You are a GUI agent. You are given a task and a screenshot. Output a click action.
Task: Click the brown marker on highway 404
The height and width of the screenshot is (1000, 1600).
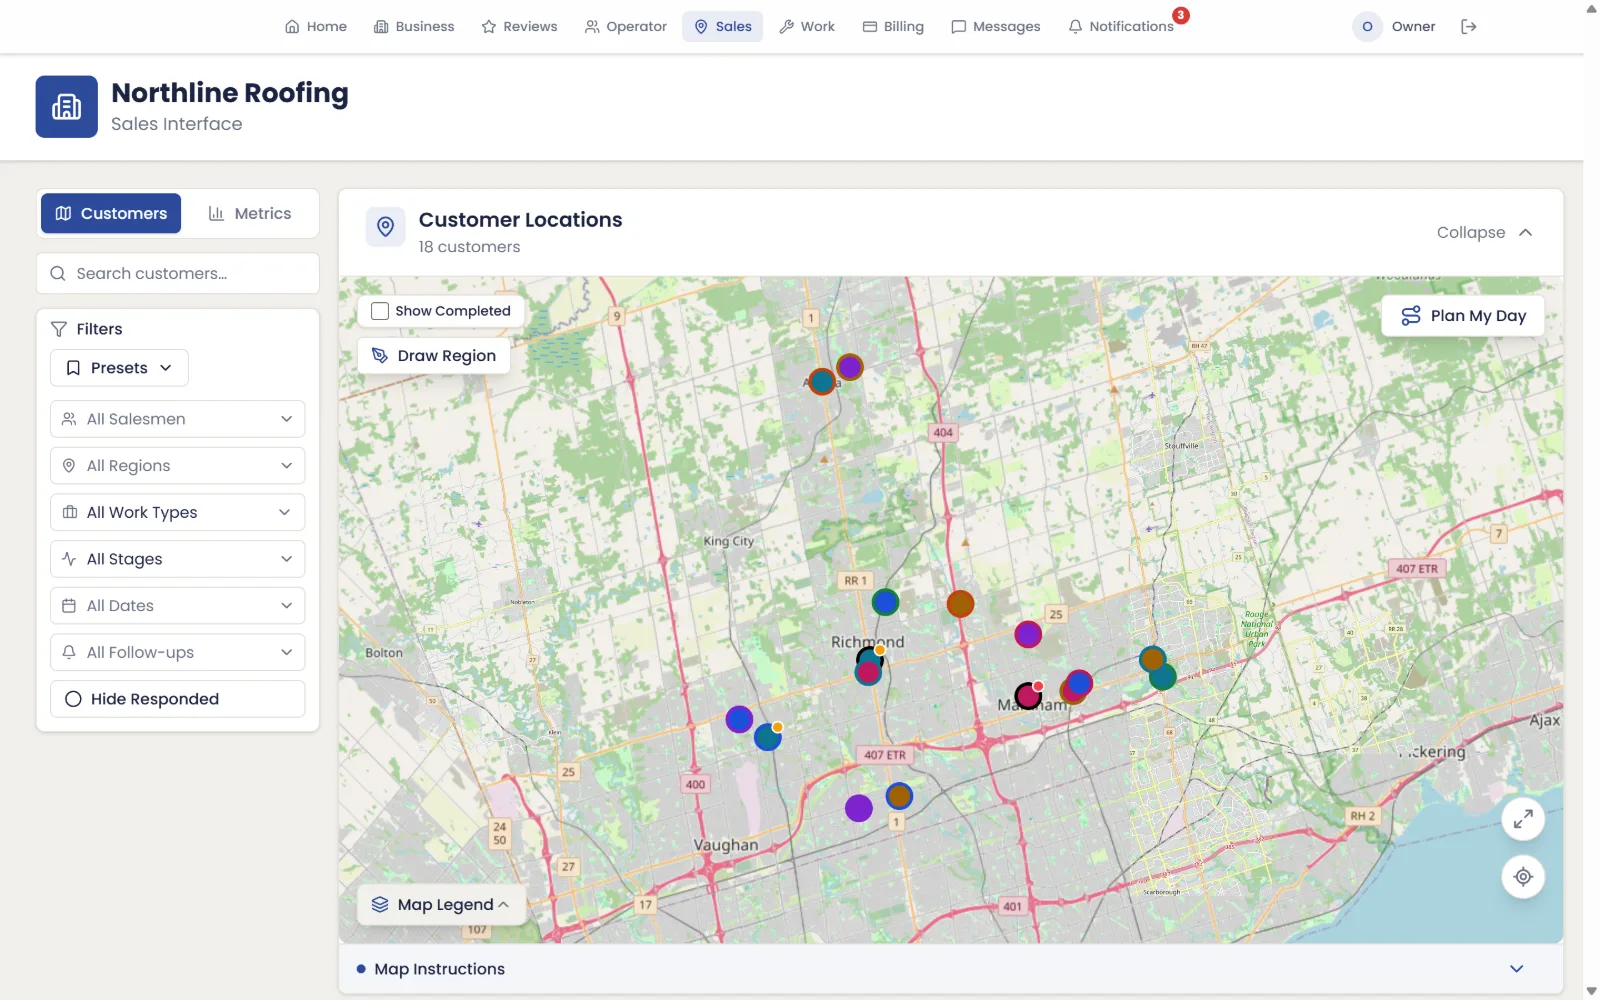[x=960, y=604]
